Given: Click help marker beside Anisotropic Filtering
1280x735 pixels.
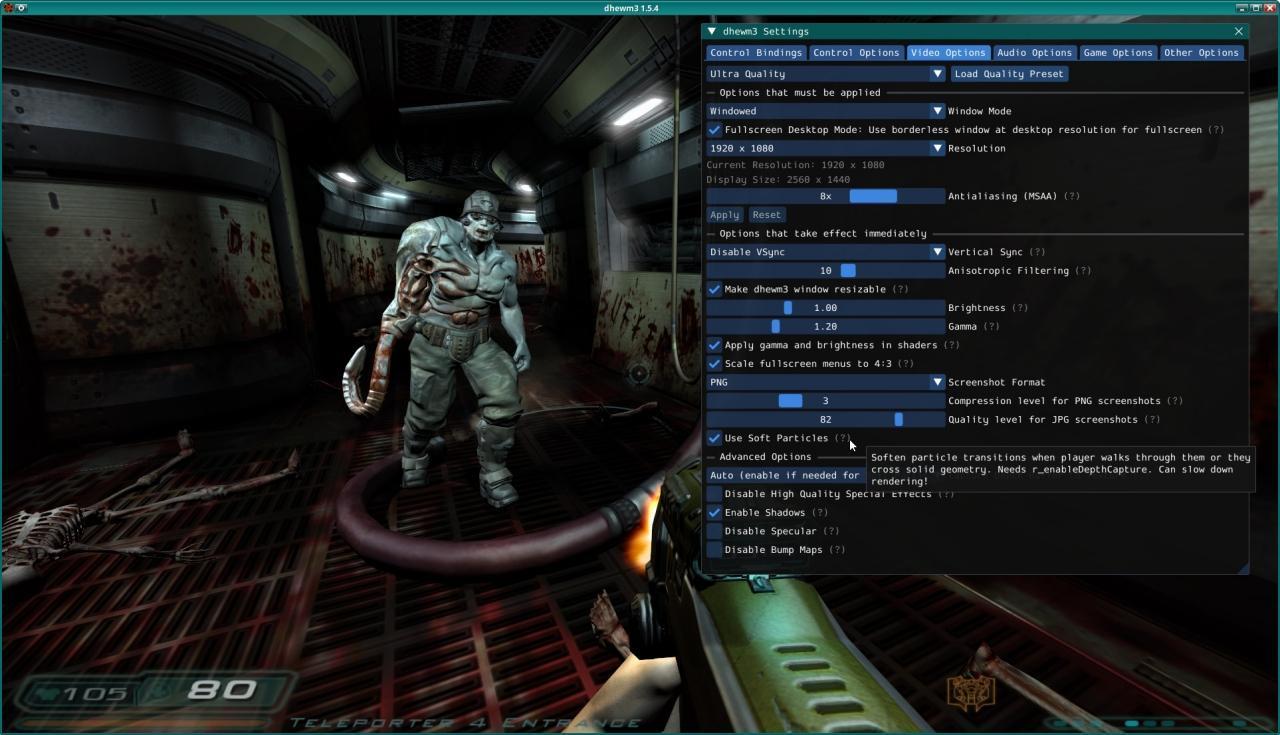Looking at the screenshot, I should pos(1082,271).
